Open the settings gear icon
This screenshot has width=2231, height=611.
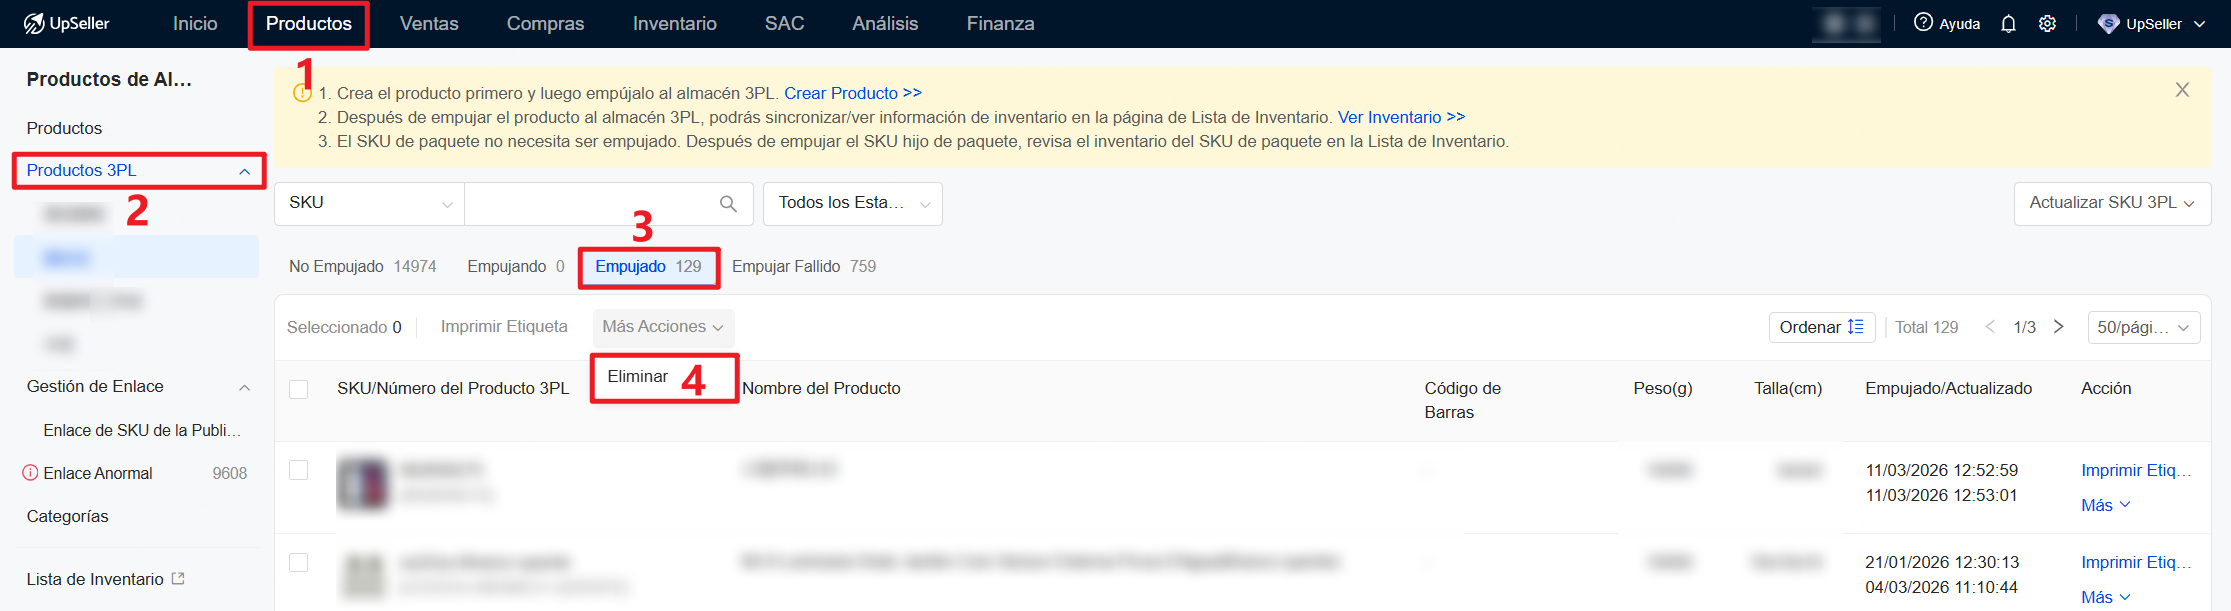(2047, 23)
